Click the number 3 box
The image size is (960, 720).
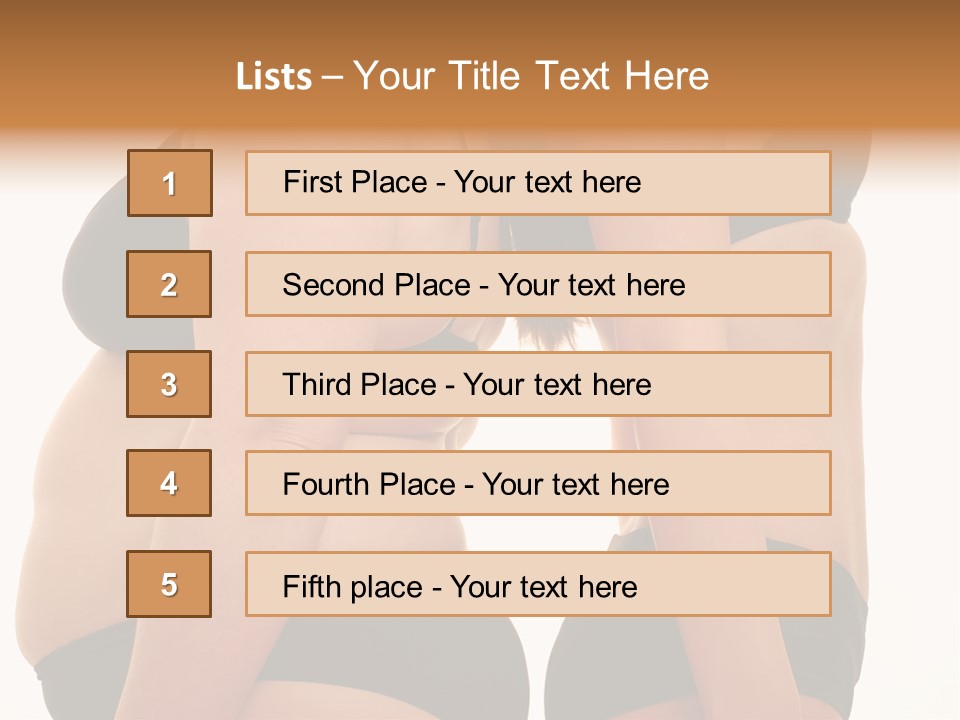click(x=169, y=384)
